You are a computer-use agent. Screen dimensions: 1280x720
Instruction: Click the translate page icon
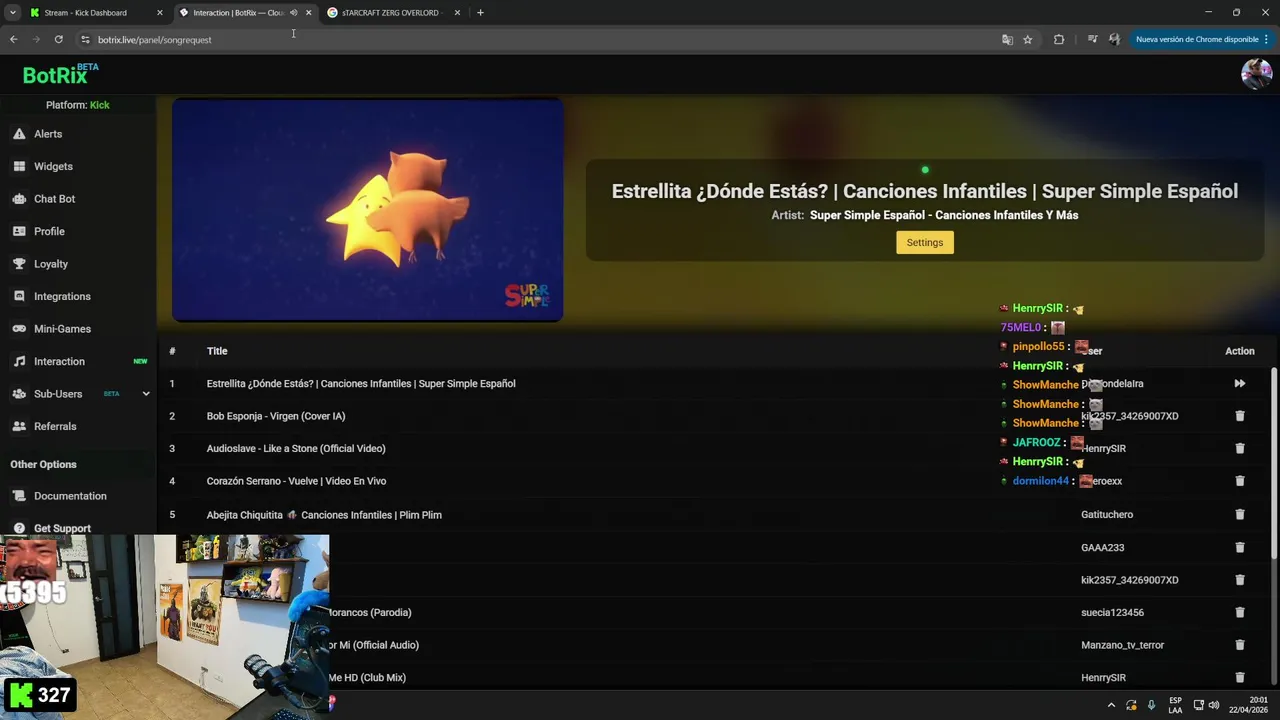pos(1007,39)
